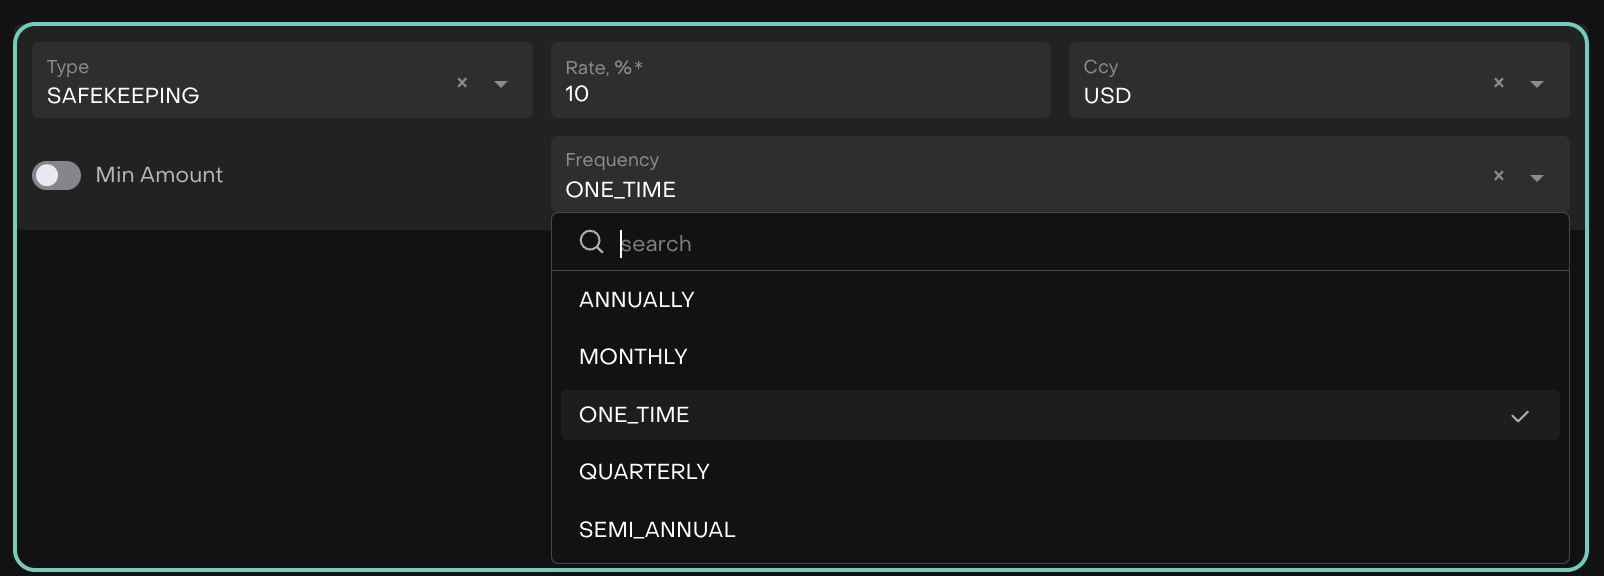Click the Min Amount label

coord(159,175)
